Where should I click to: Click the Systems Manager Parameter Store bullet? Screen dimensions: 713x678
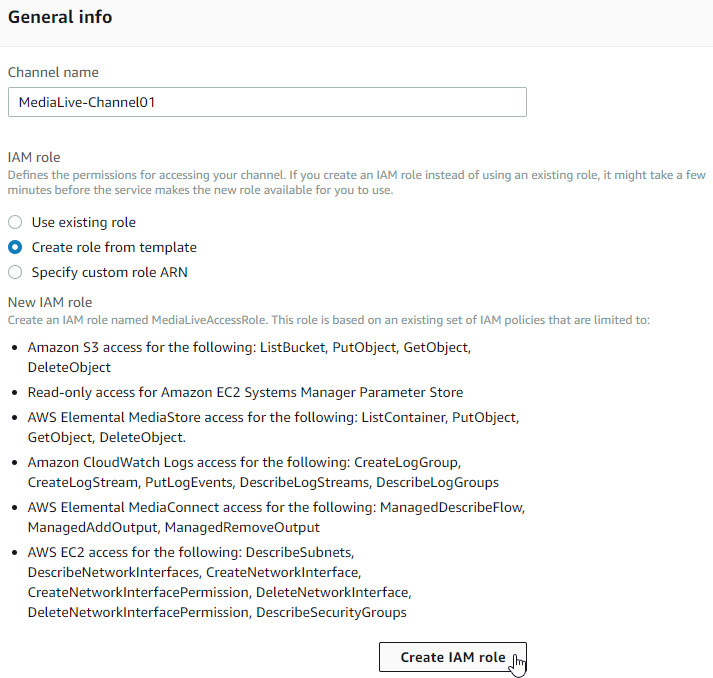click(x=245, y=392)
